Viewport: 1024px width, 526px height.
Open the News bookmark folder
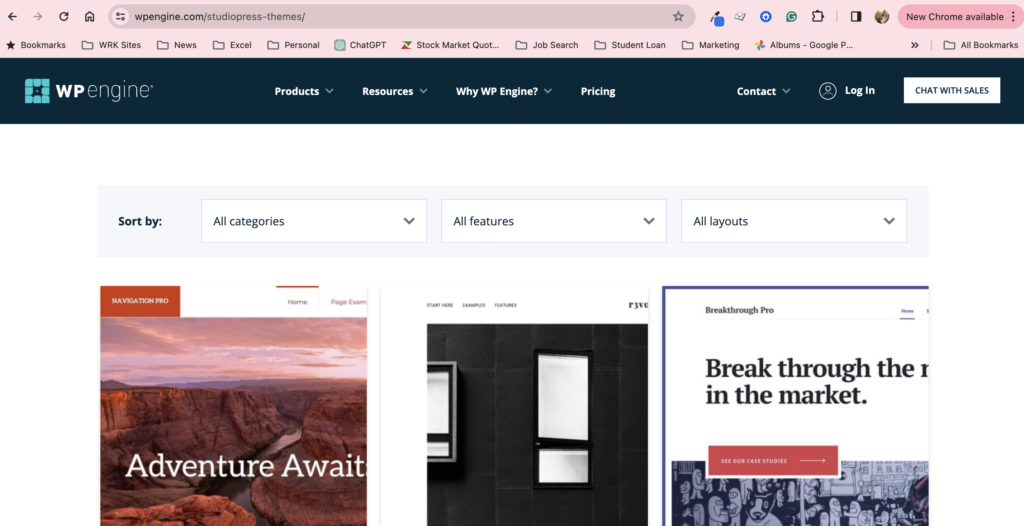(177, 45)
